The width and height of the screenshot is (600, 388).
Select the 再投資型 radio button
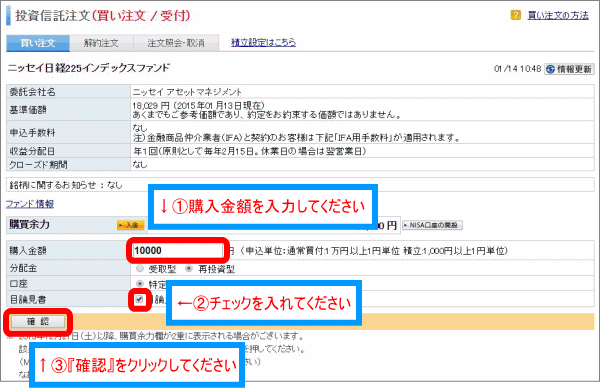click(189, 269)
